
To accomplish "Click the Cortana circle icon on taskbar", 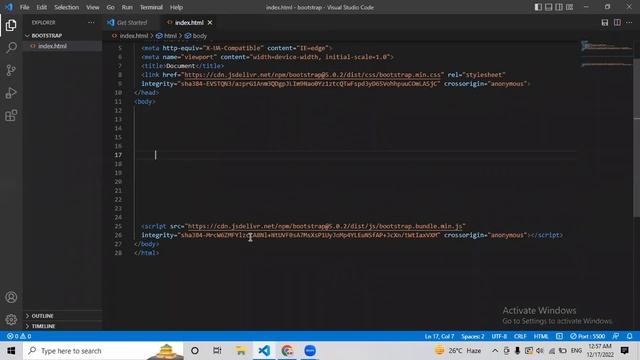I will (195, 351).
